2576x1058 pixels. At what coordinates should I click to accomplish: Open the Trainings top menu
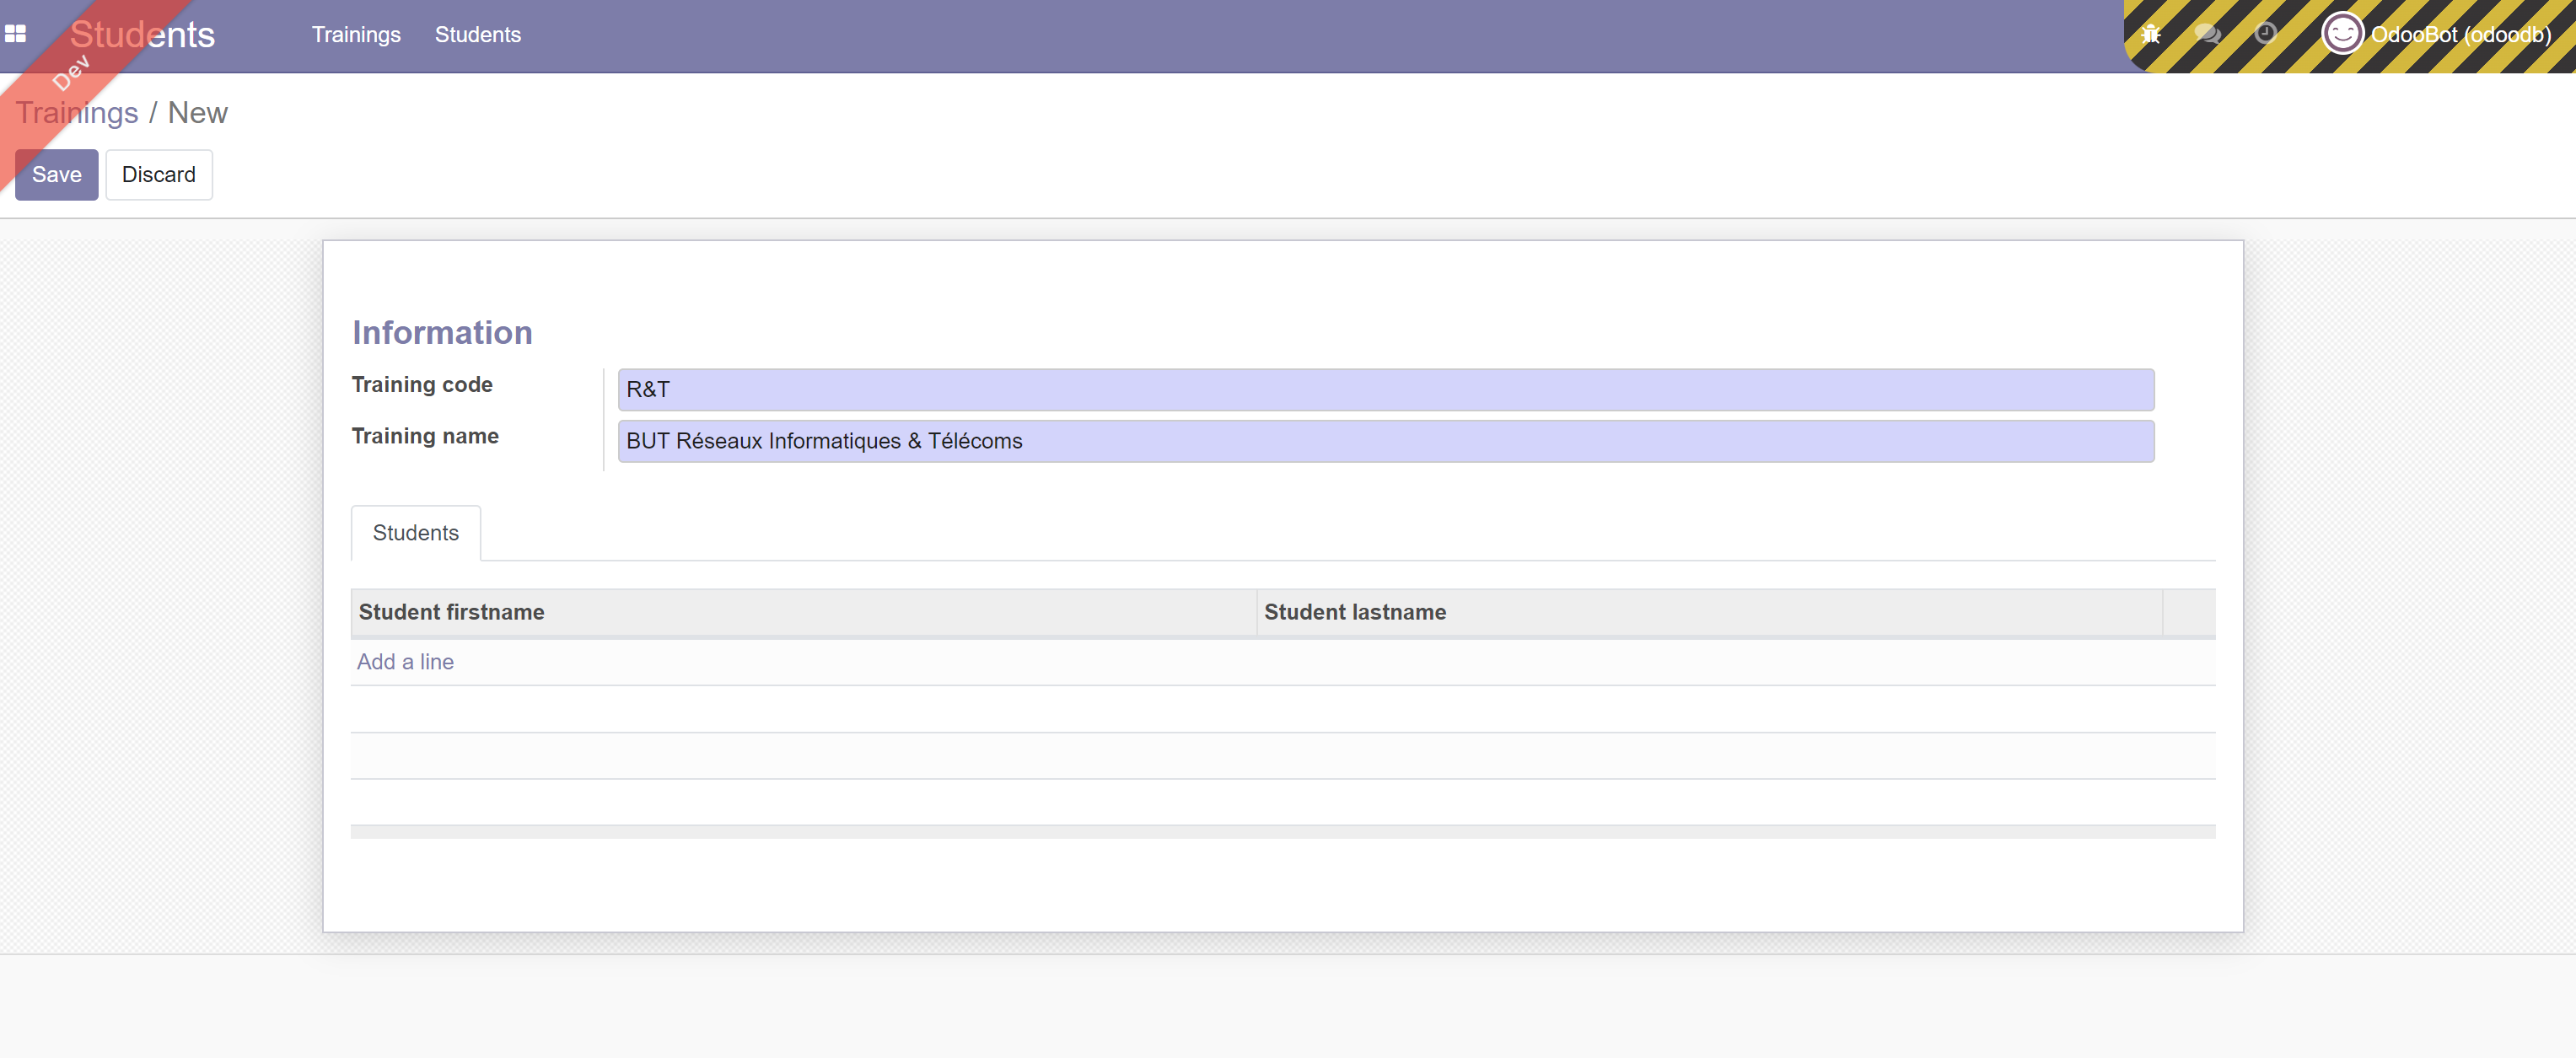click(356, 34)
